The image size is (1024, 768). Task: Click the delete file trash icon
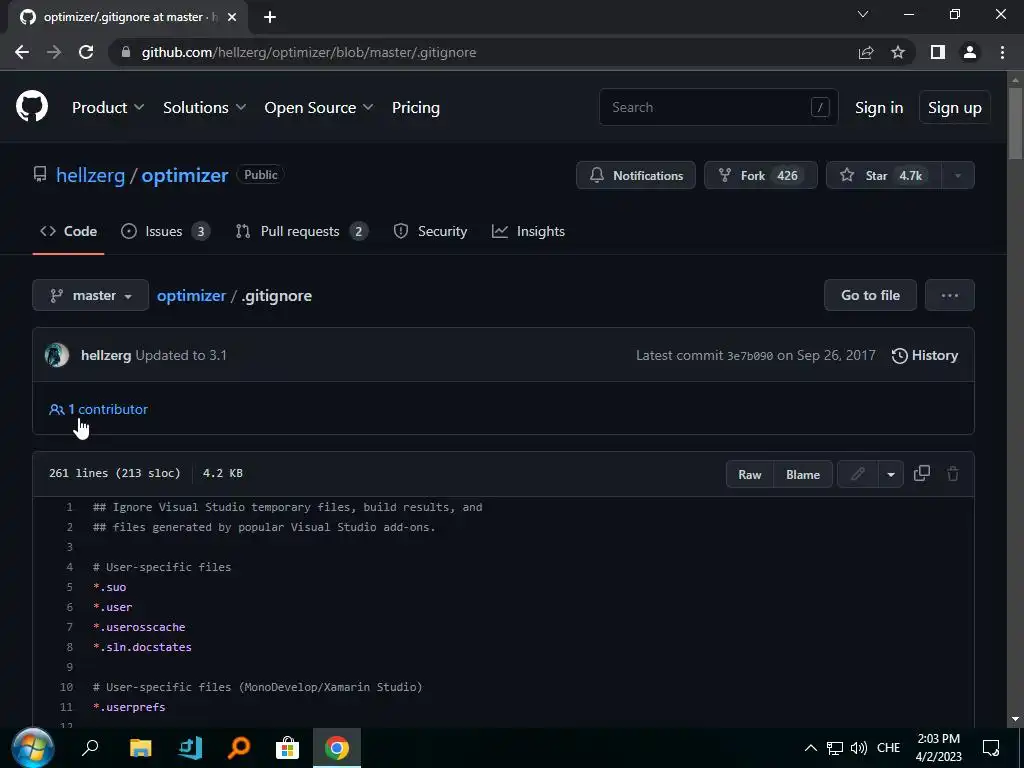[953, 474]
